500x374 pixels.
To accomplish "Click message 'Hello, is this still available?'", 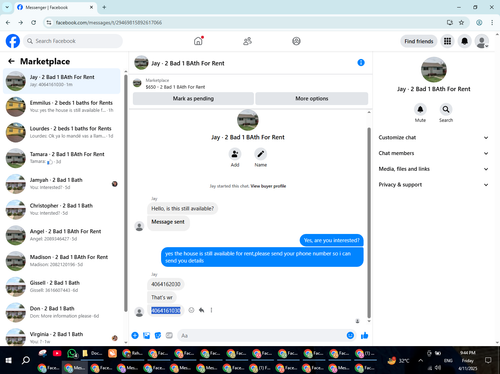I will [182, 208].
